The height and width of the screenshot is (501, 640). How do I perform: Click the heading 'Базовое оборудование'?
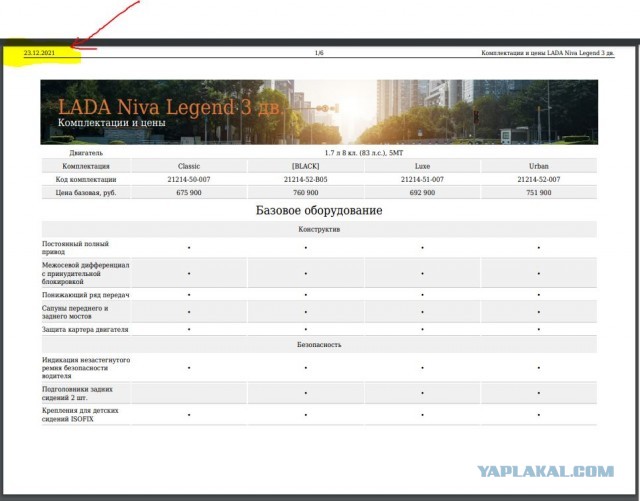[319, 210]
